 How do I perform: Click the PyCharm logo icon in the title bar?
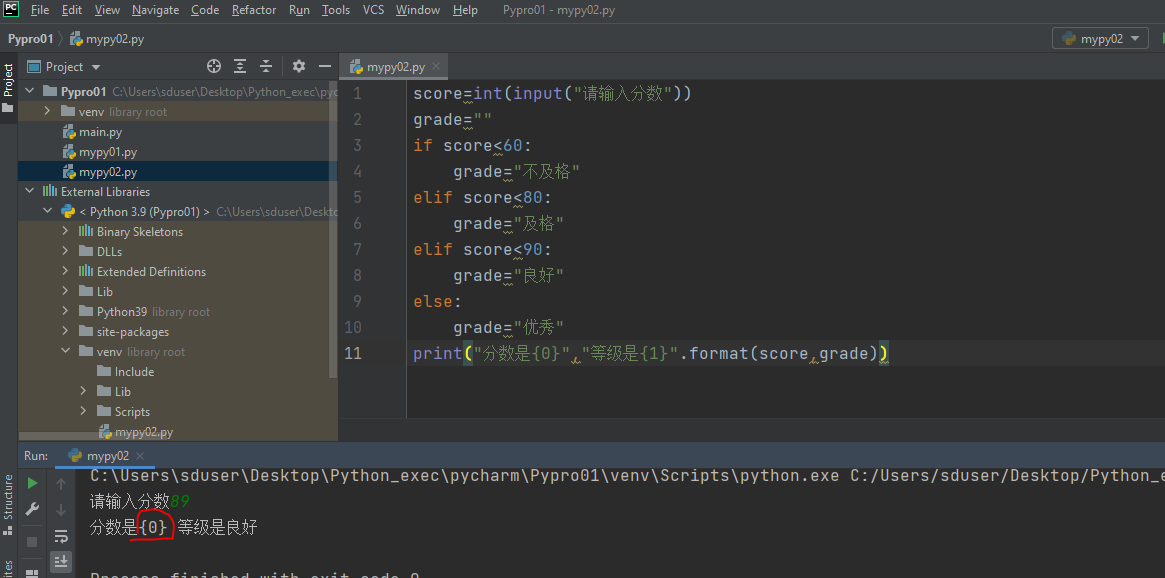pyautogui.click(x=11, y=10)
